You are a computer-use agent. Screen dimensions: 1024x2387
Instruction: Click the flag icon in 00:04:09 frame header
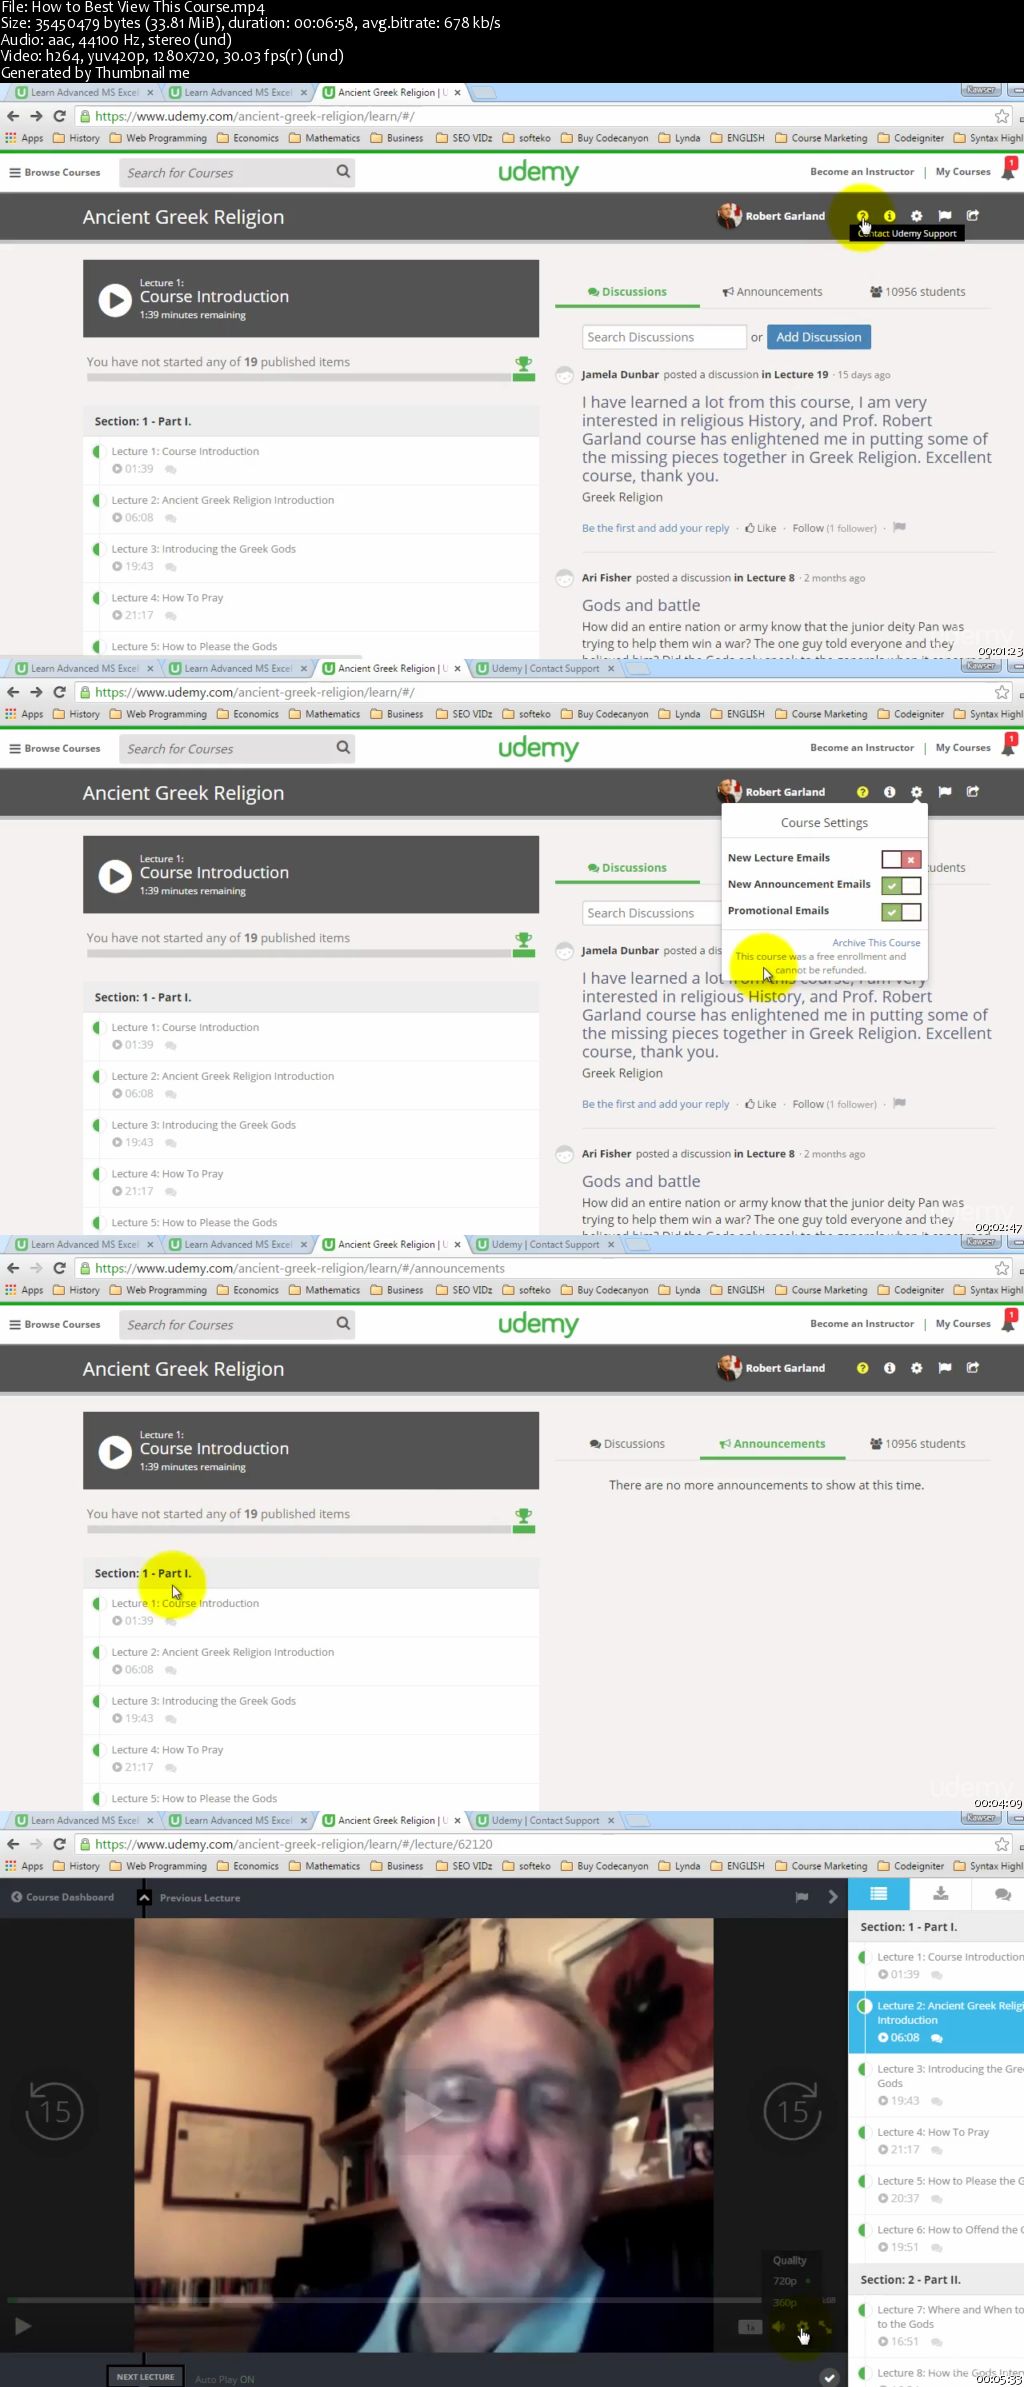(x=944, y=1368)
